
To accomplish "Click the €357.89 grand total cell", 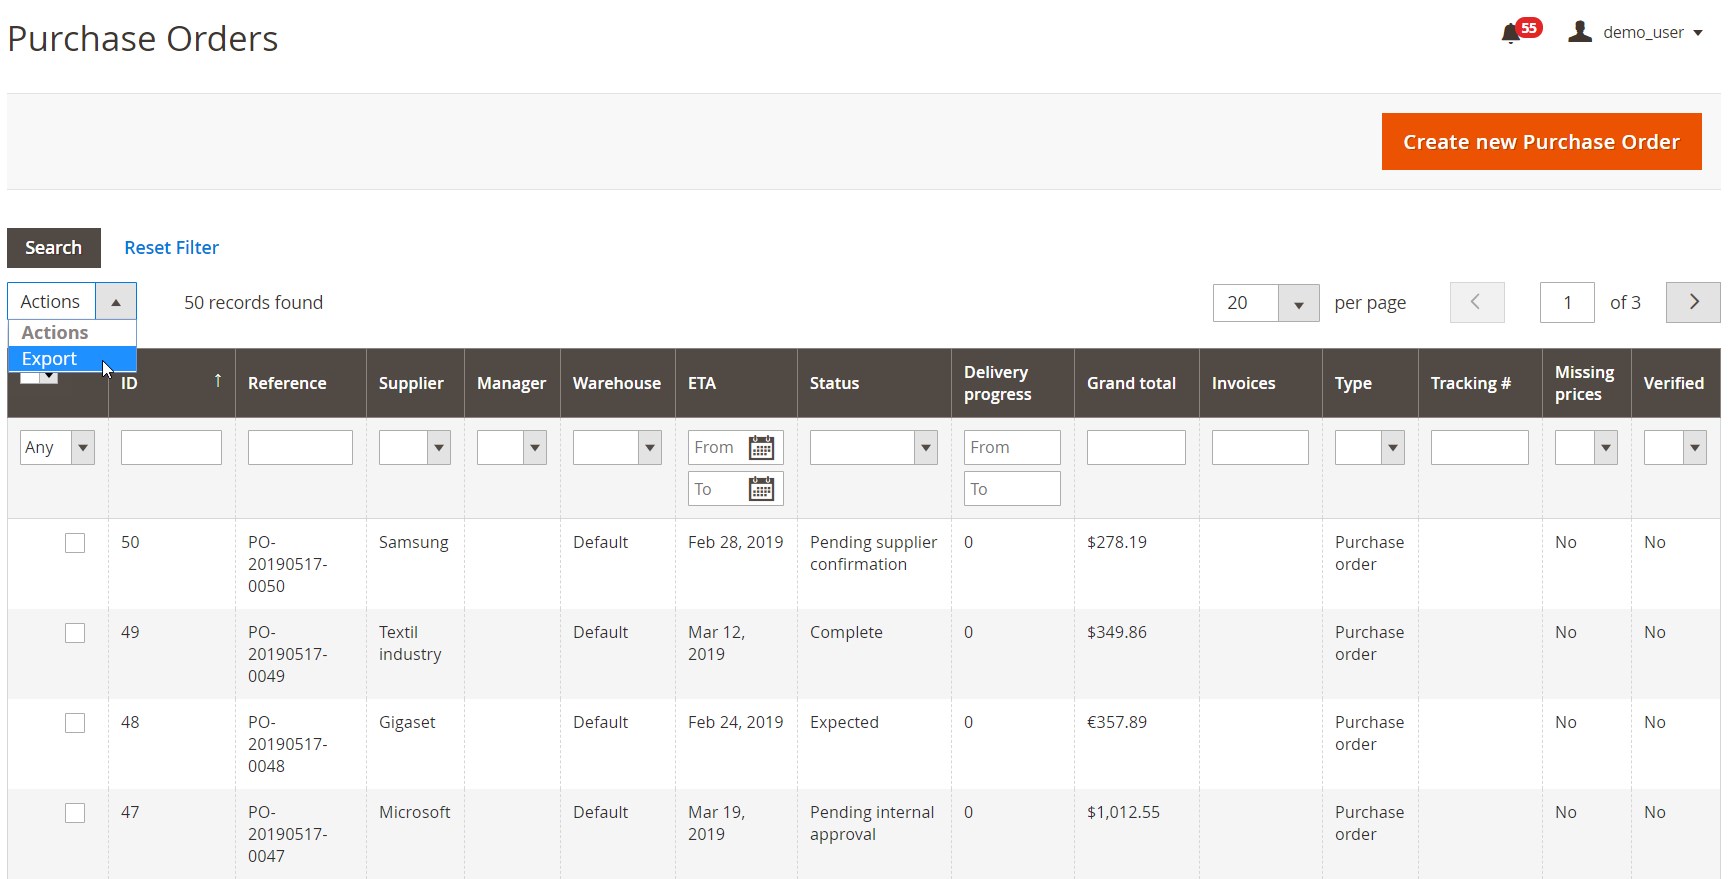I will point(1117,722).
